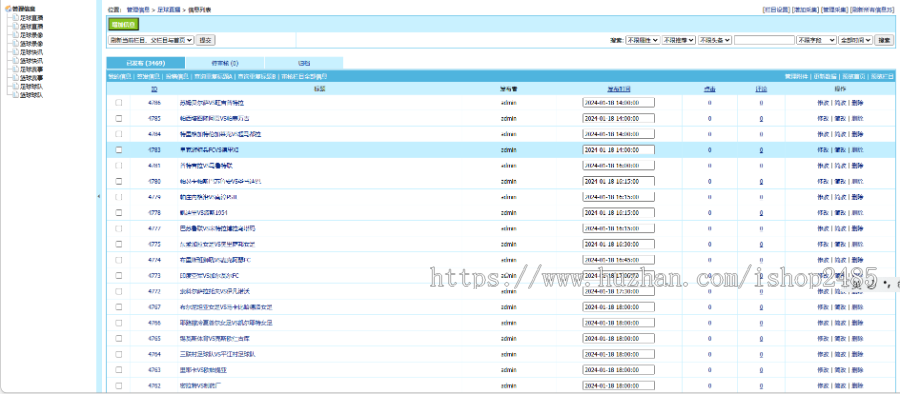
Task: Tick the checkbox for row ID 4763
Action: pyautogui.click(x=119, y=370)
